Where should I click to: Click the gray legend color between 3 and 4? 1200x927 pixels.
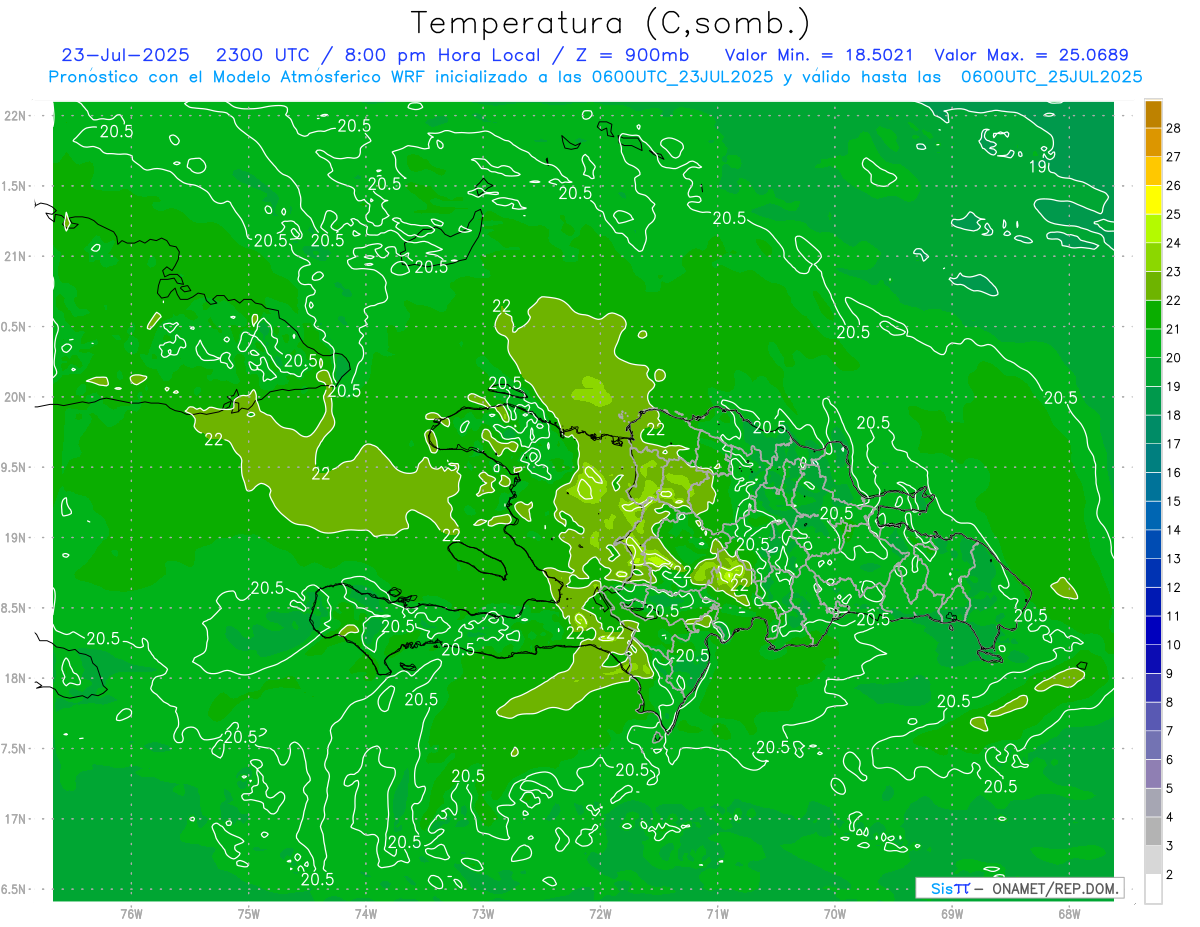pos(1153,832)
